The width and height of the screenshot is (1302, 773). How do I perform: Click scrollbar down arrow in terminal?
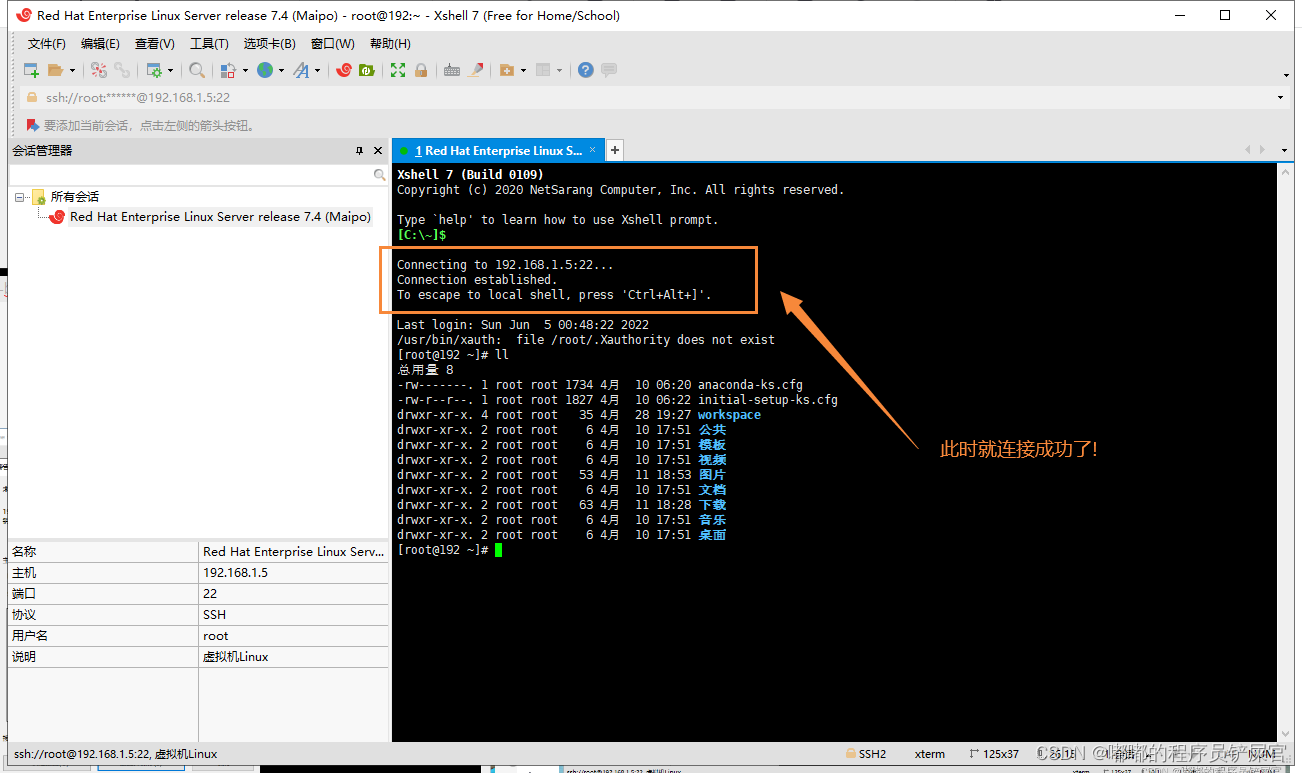point(1285,736)
